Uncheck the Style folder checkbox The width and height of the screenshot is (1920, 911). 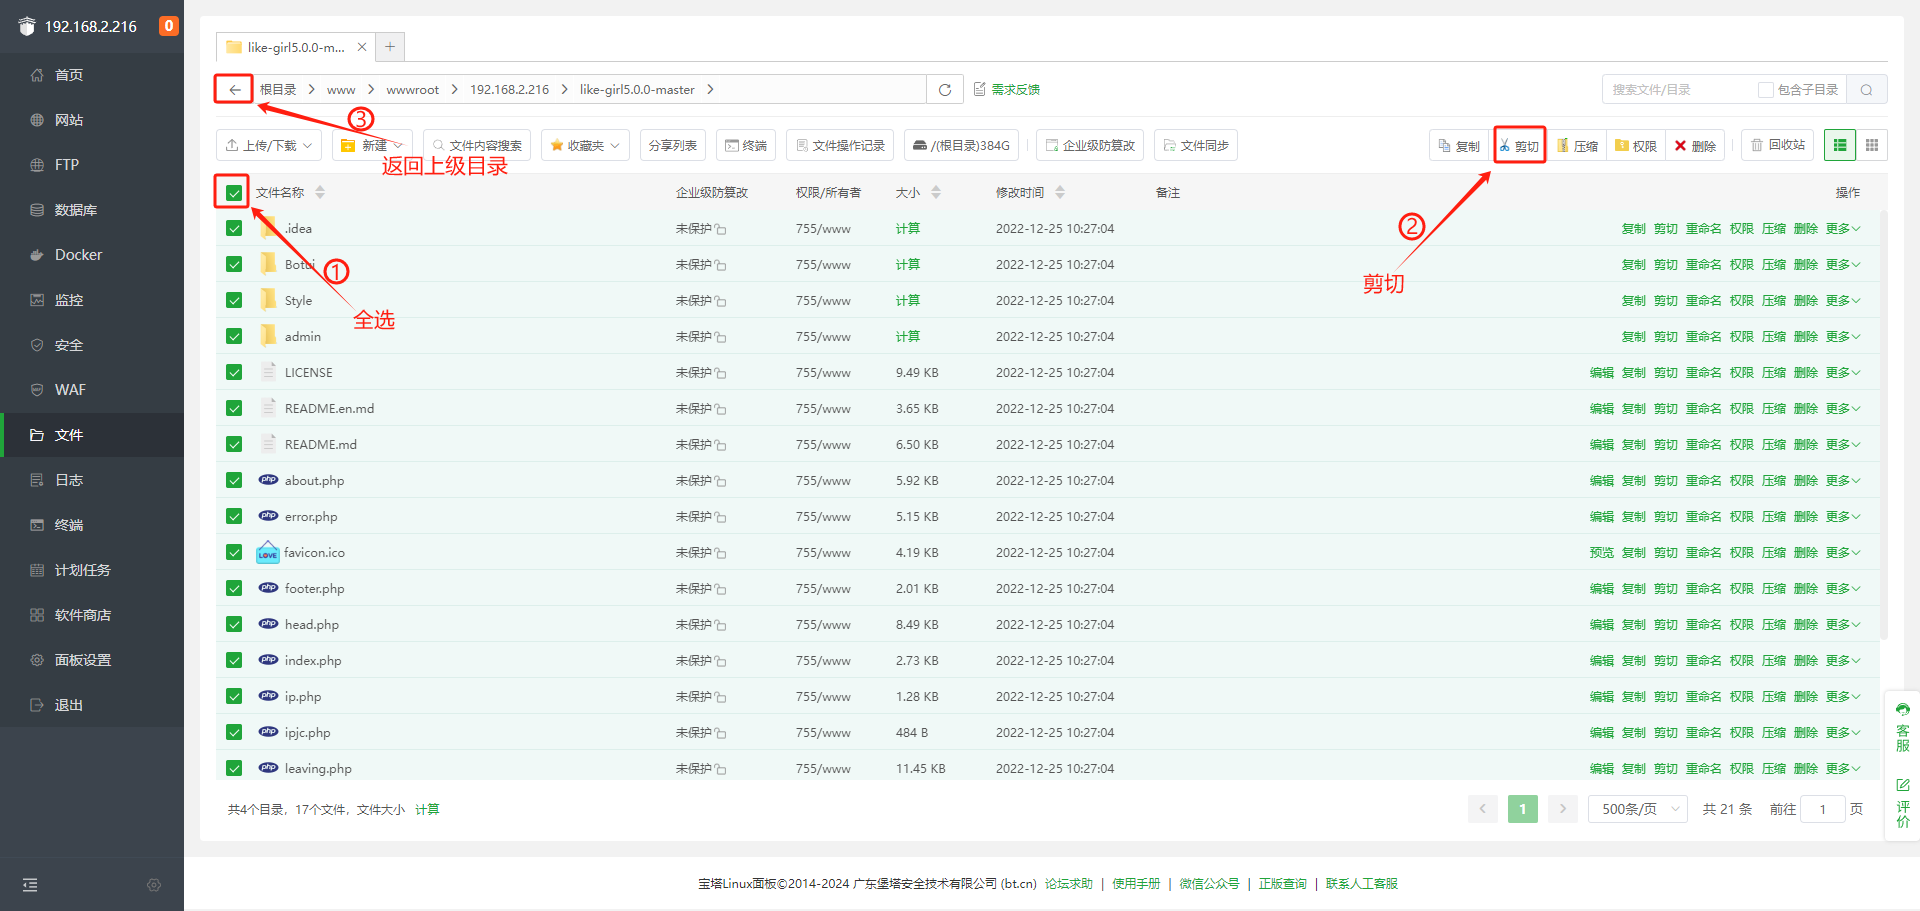[234, 300]
